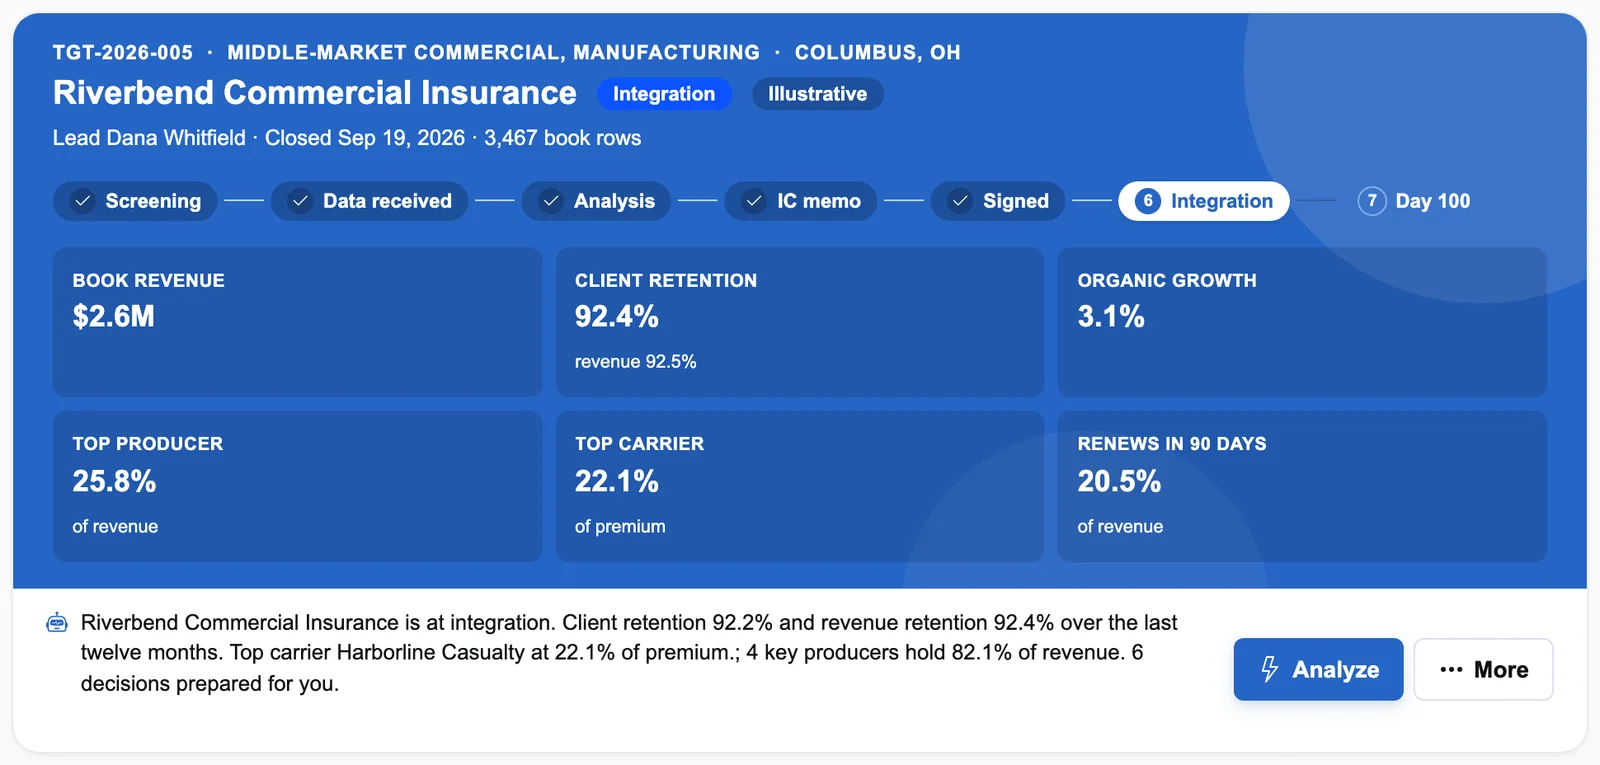Image resolution: width=1600 pixels, height=765 pixels.
Task: Click the assistant robot icon beside summary
Action: coord(57,623)
